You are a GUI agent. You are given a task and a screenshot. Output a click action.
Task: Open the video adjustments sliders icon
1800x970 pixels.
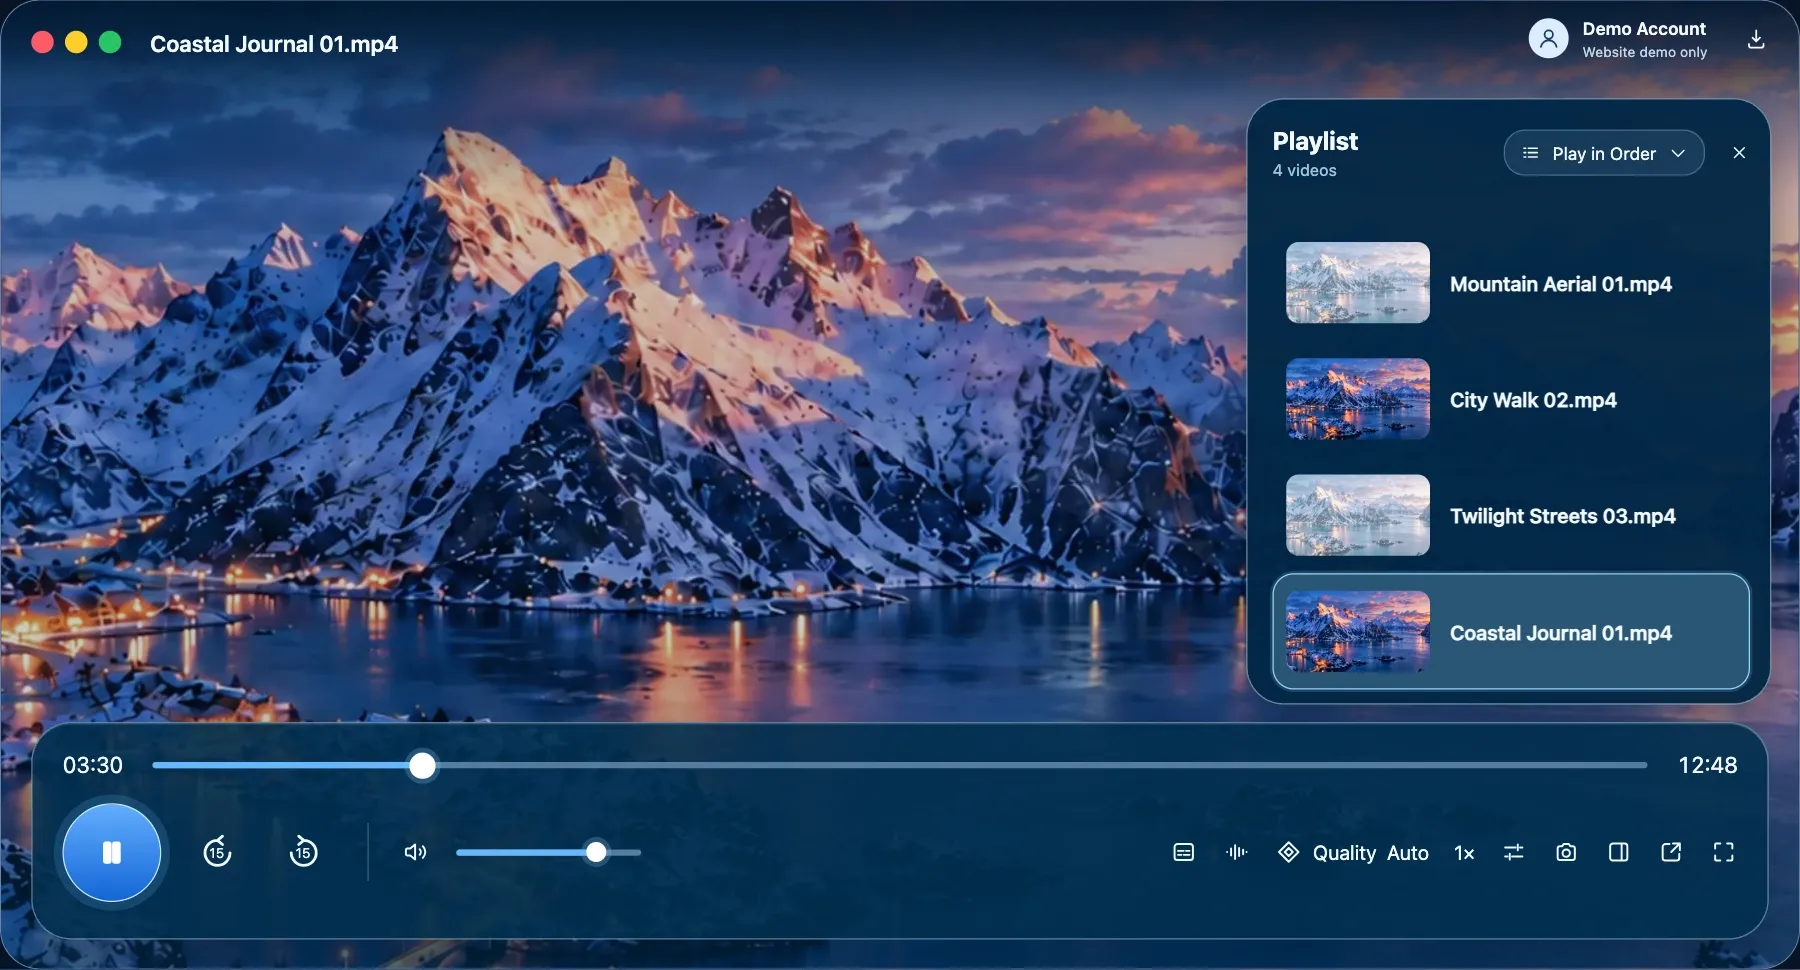click(x=1513, y=852)
